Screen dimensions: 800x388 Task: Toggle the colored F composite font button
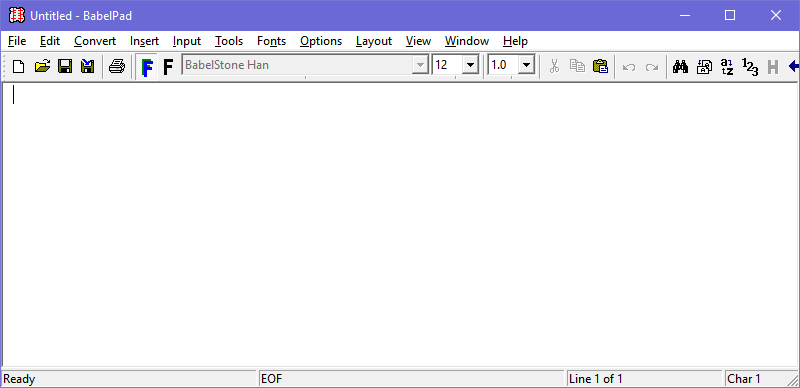pos(147,67)
